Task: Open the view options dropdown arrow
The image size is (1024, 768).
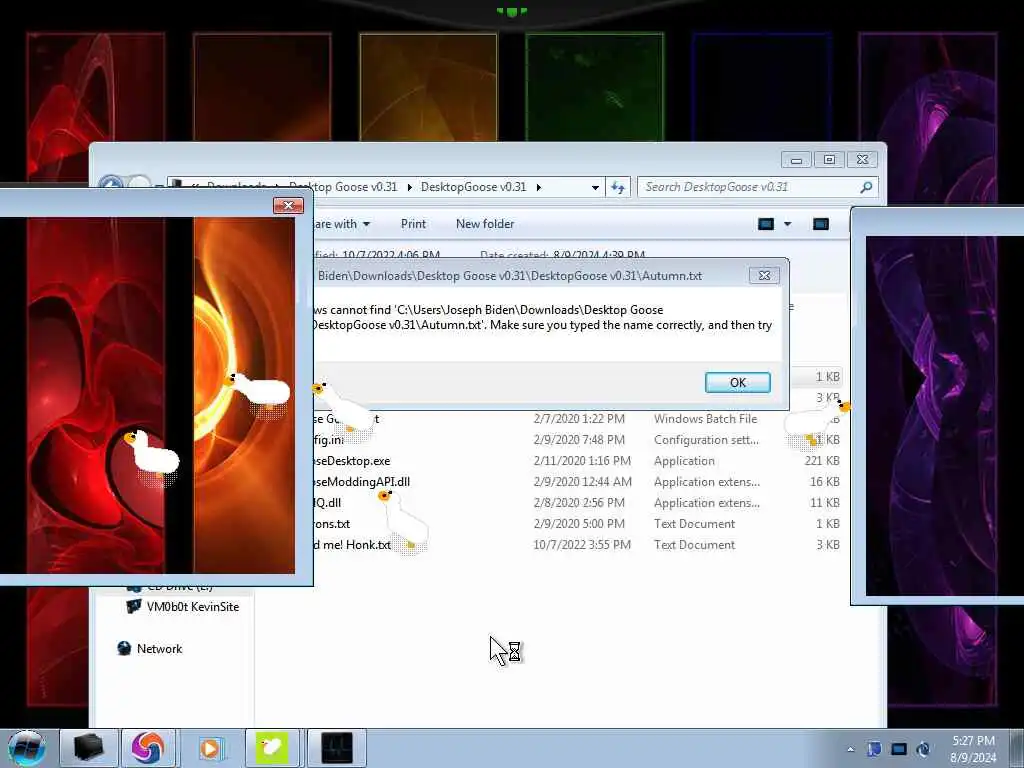Action: click(x=788, y=224)
